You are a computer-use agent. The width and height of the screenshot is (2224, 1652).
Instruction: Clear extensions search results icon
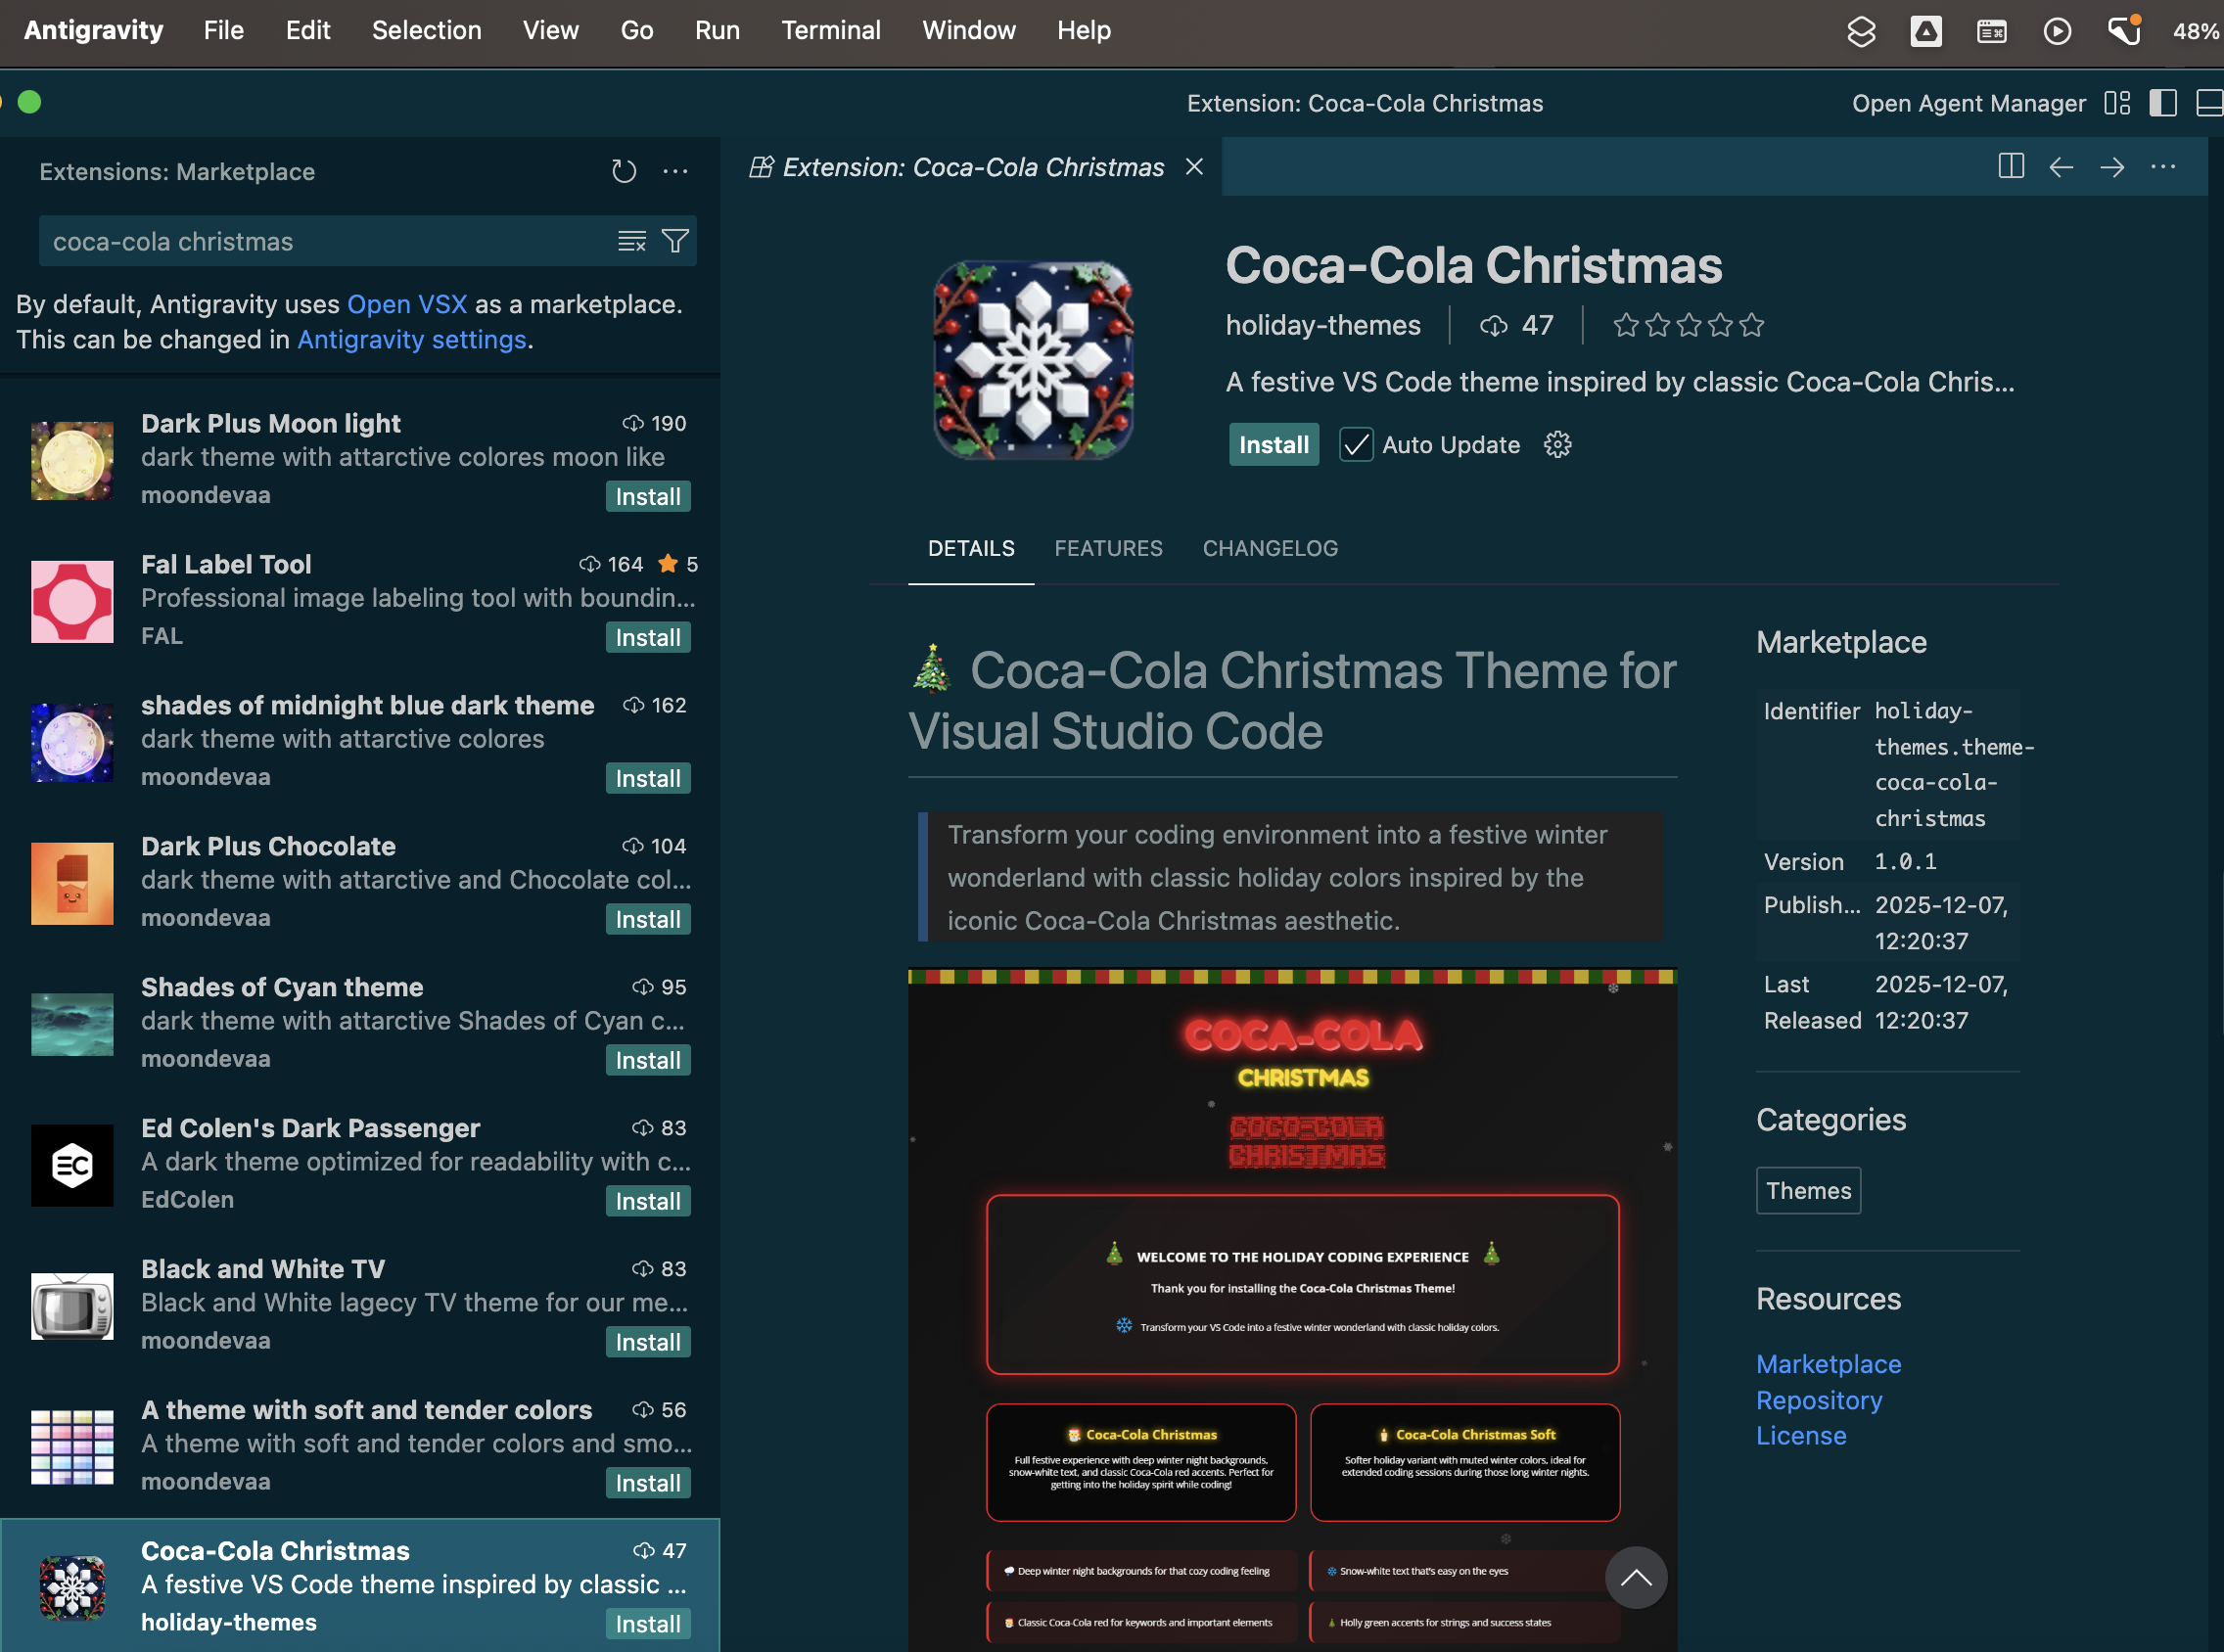tap(631, 241)
